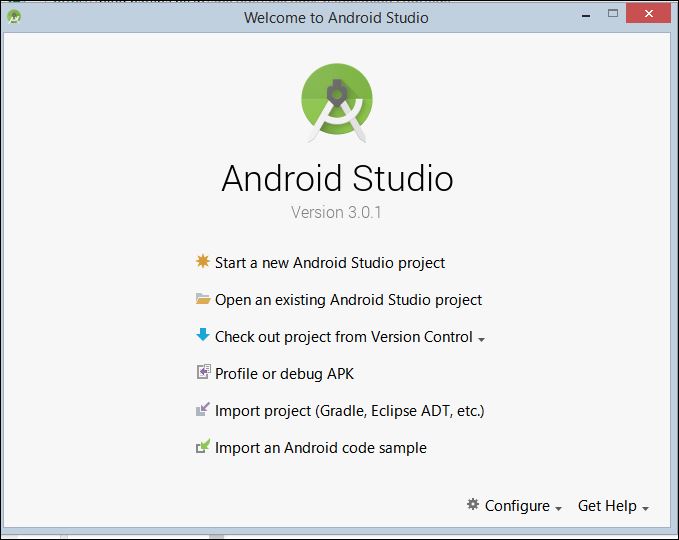
Task: Click the large Android Studio logo
Action: pos(337,103)
